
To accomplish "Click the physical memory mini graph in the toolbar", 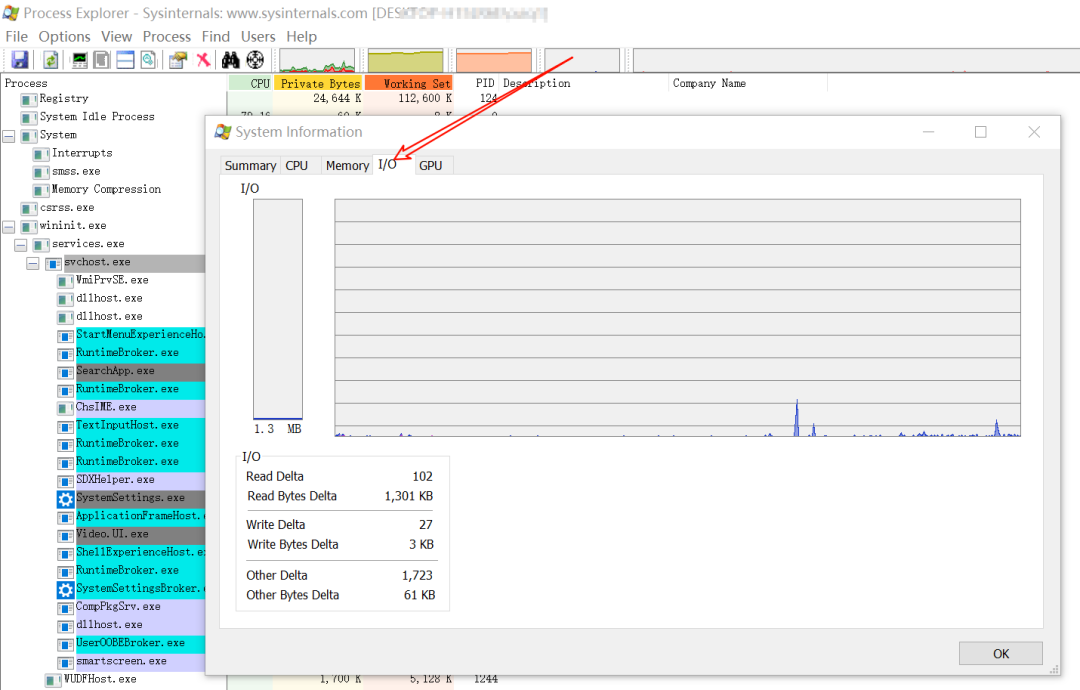I will 494,61.
